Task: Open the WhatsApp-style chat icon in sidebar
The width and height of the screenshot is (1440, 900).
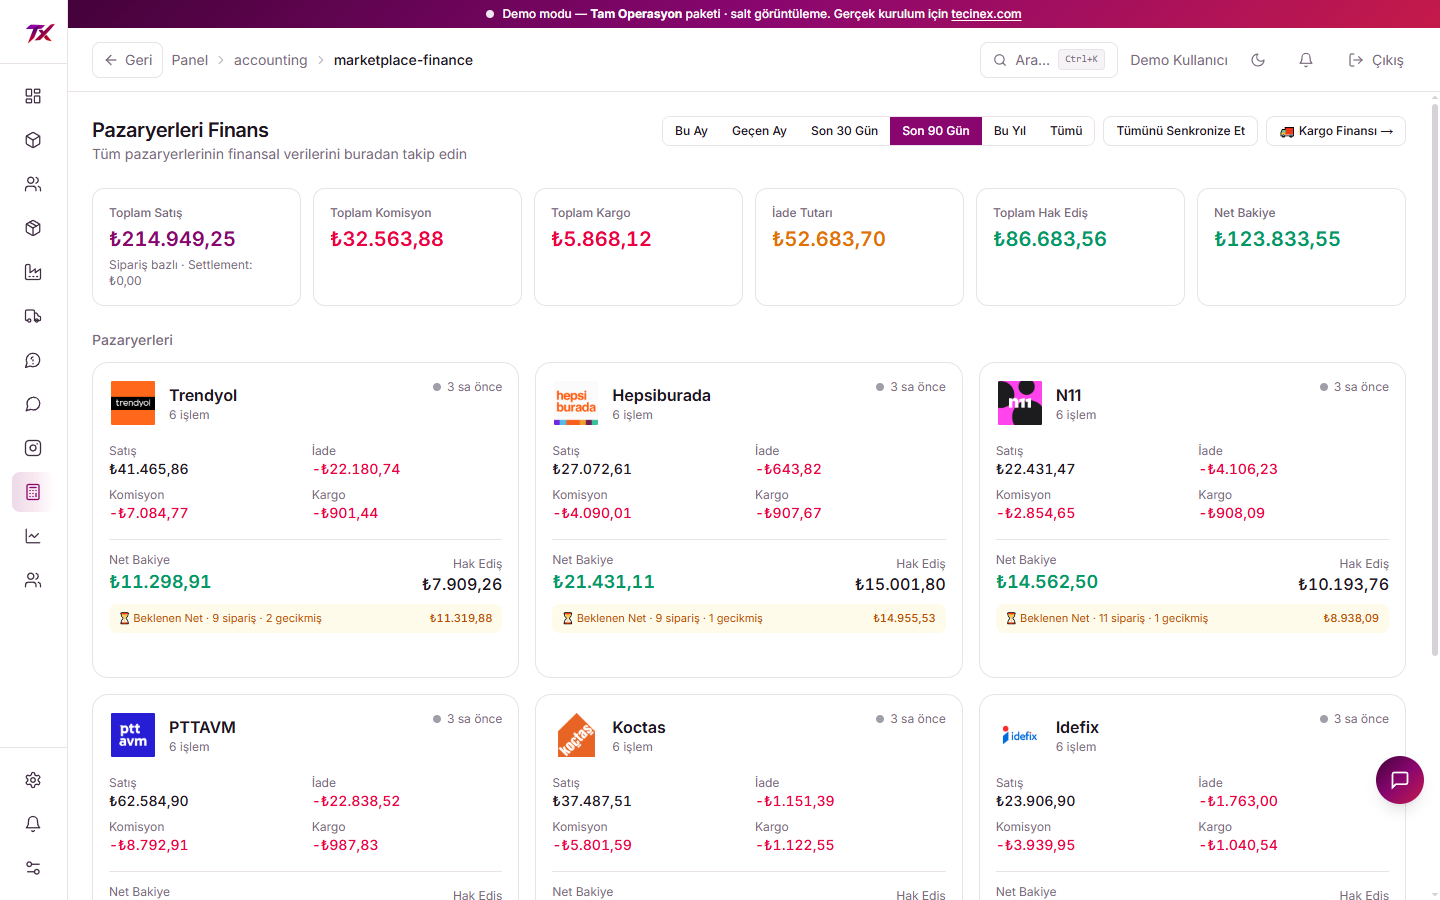Action: pyautogui.click(x=33, y=360)
